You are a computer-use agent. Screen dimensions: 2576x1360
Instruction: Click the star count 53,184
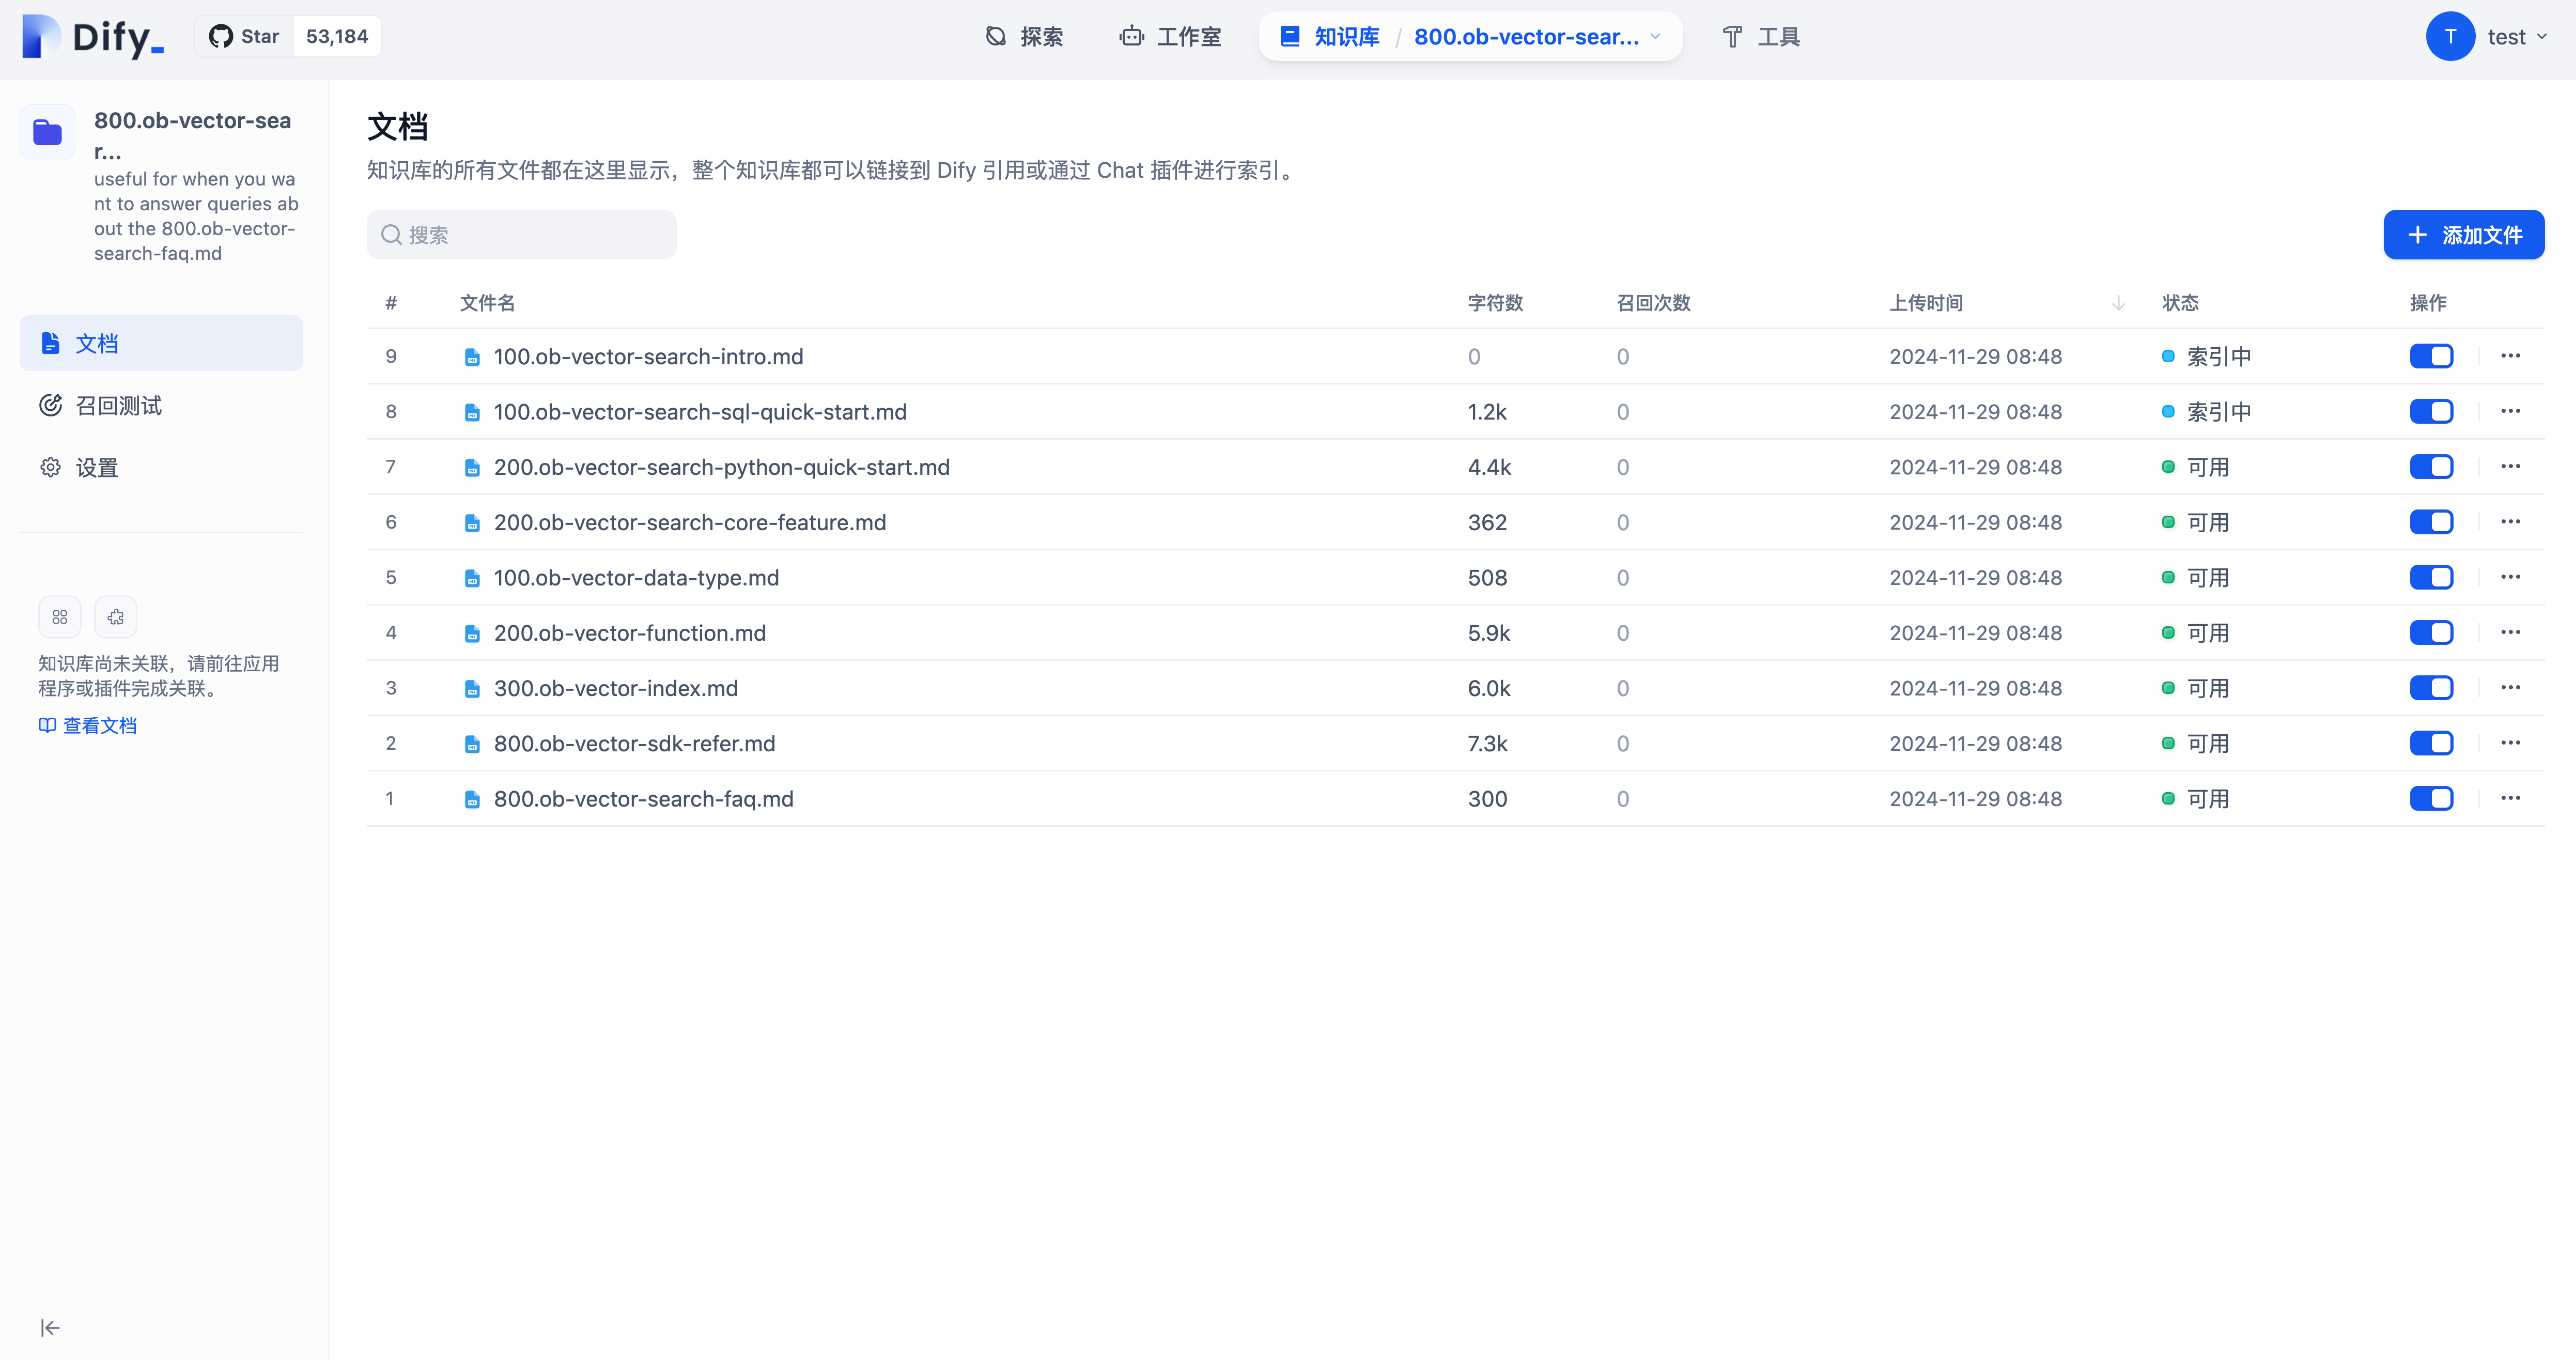pos(337,37)
